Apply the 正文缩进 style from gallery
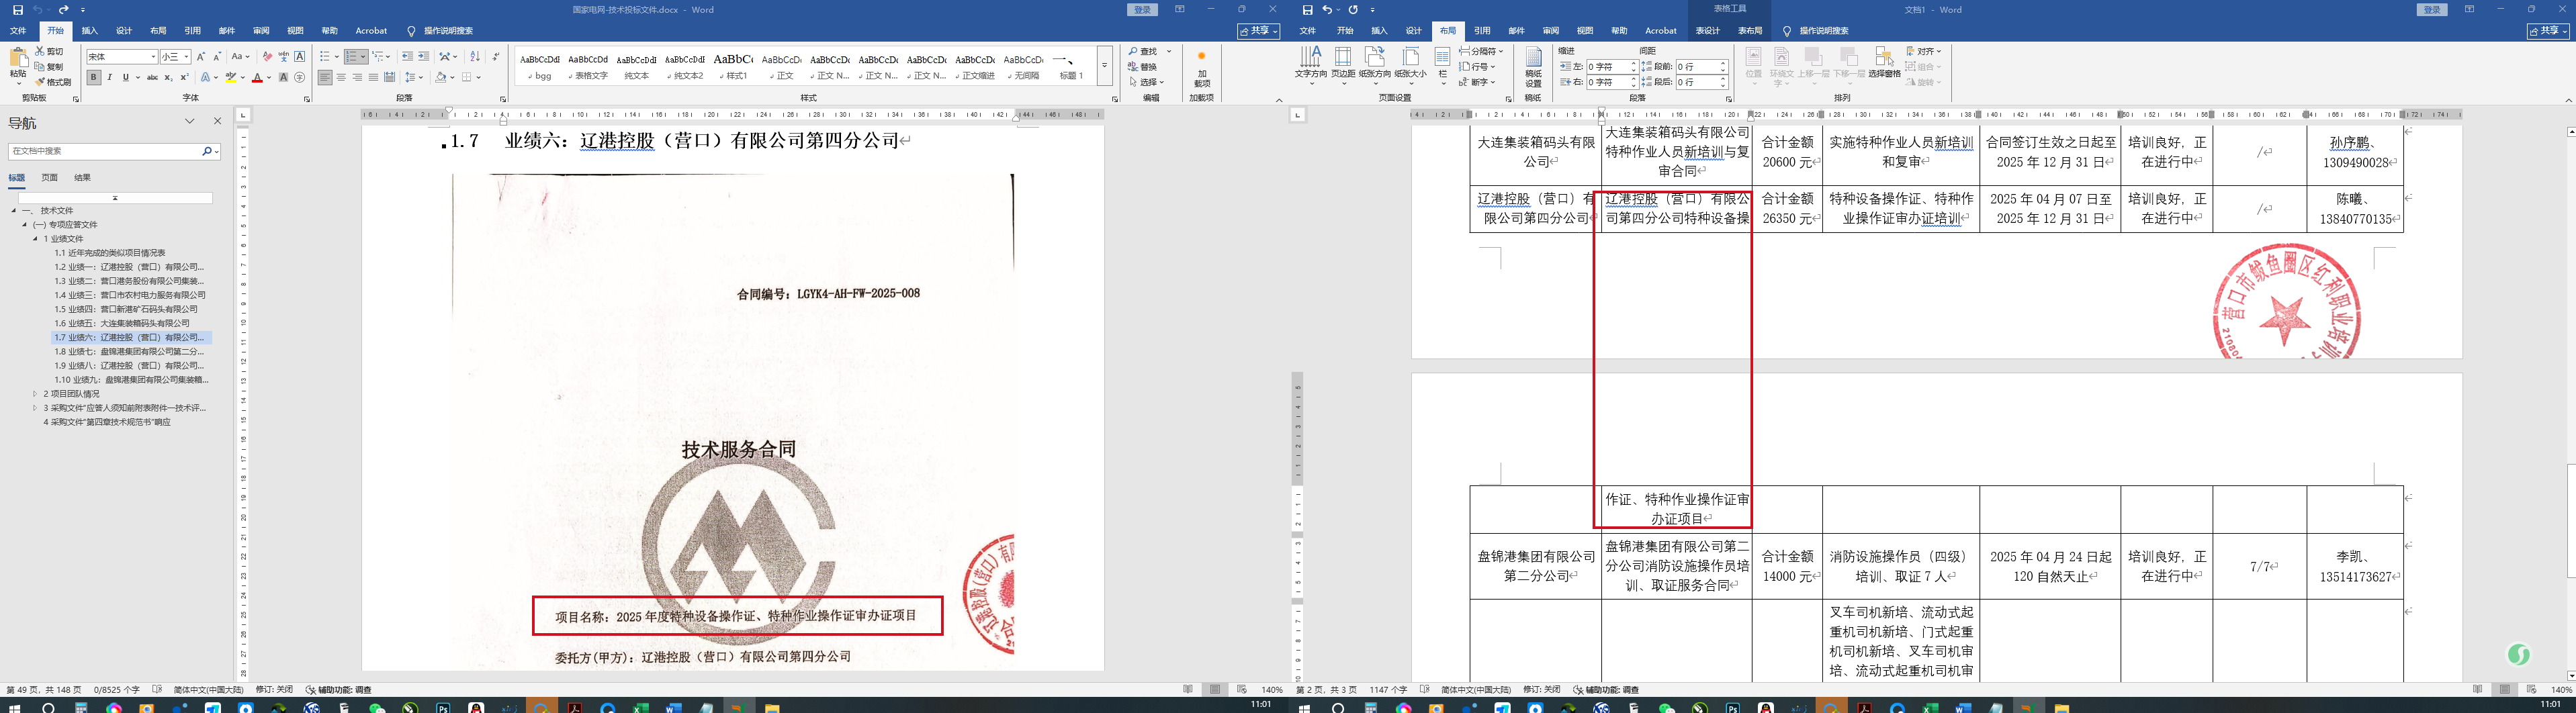 (x=975, y=66)
